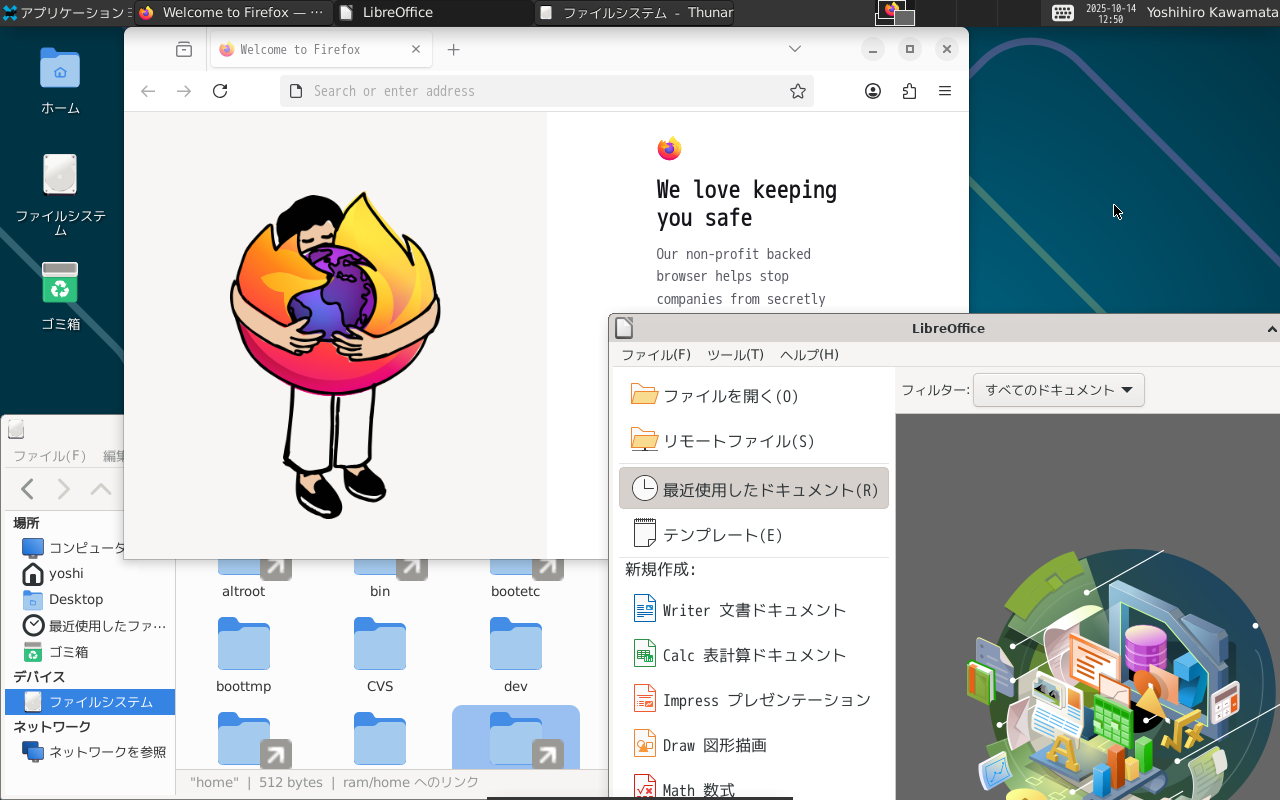Viewport: 1280px width, 800px height.
Task: Open the Firefox hamburger menu
Action: click(x=944, y=90)
